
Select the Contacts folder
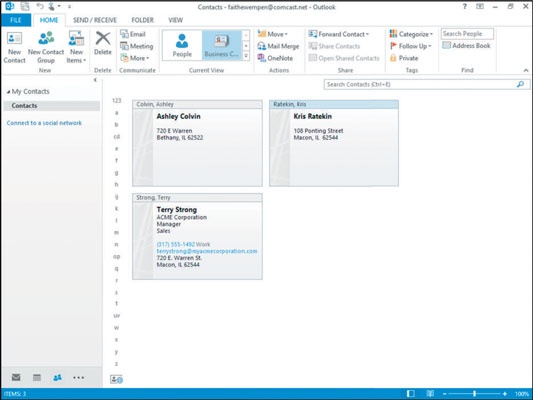pyautogui.click(x=52, y=106)
